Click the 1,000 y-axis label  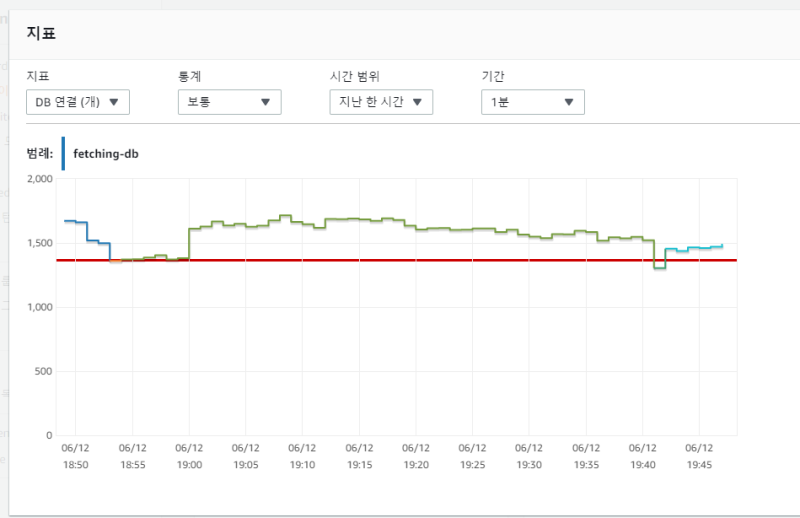coord(38,307)
